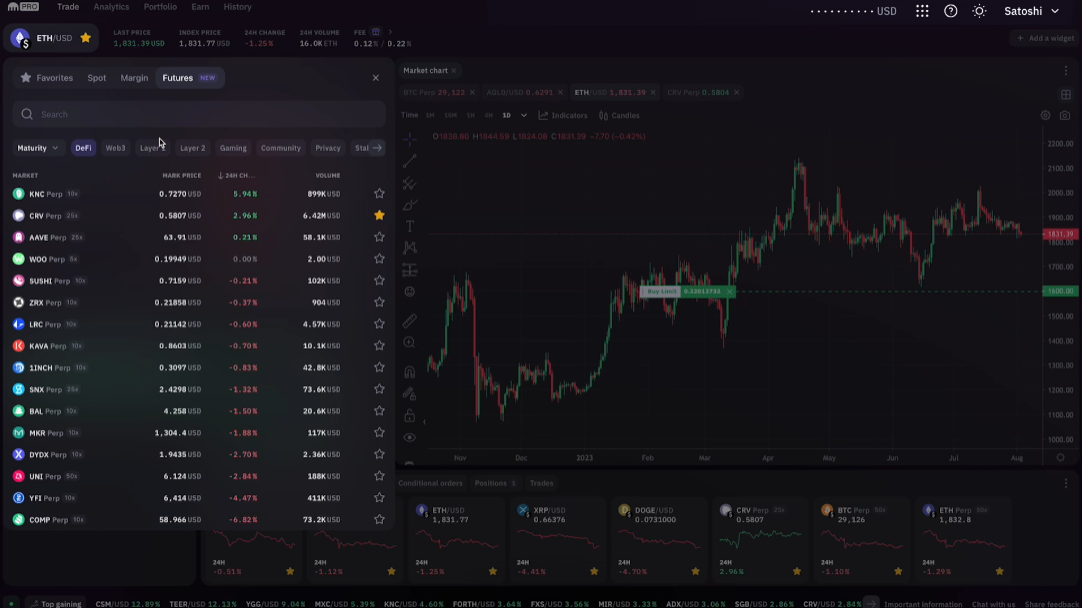Switch to the Favorites tab

tap(47, 78)
